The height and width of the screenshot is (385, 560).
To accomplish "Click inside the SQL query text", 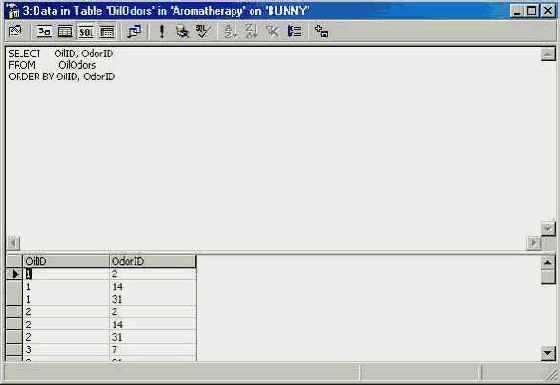I will 61,65.
